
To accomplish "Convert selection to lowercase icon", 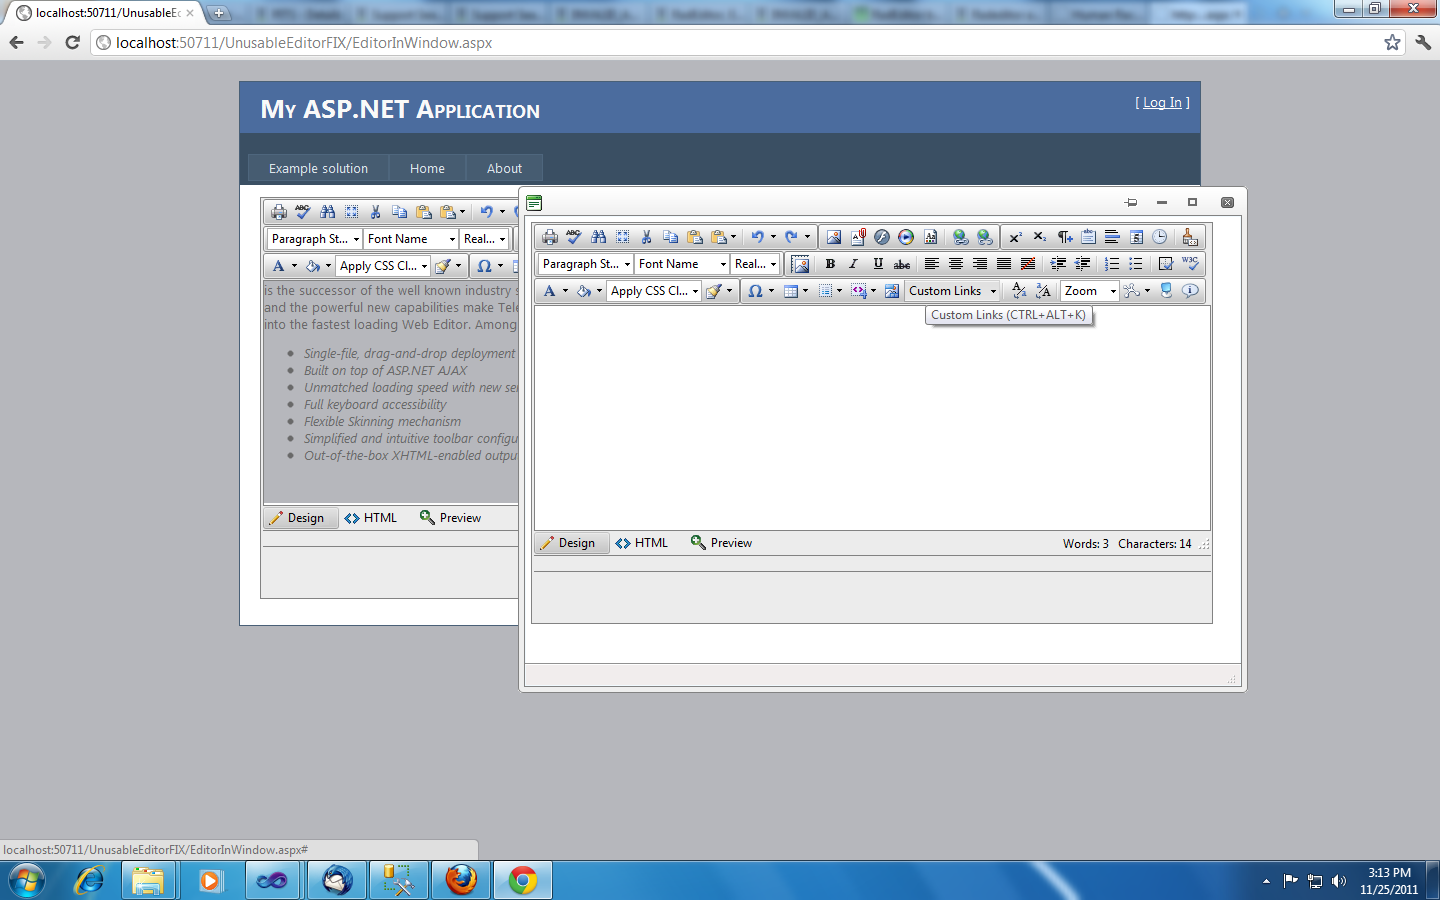I will coord(1019,291).
